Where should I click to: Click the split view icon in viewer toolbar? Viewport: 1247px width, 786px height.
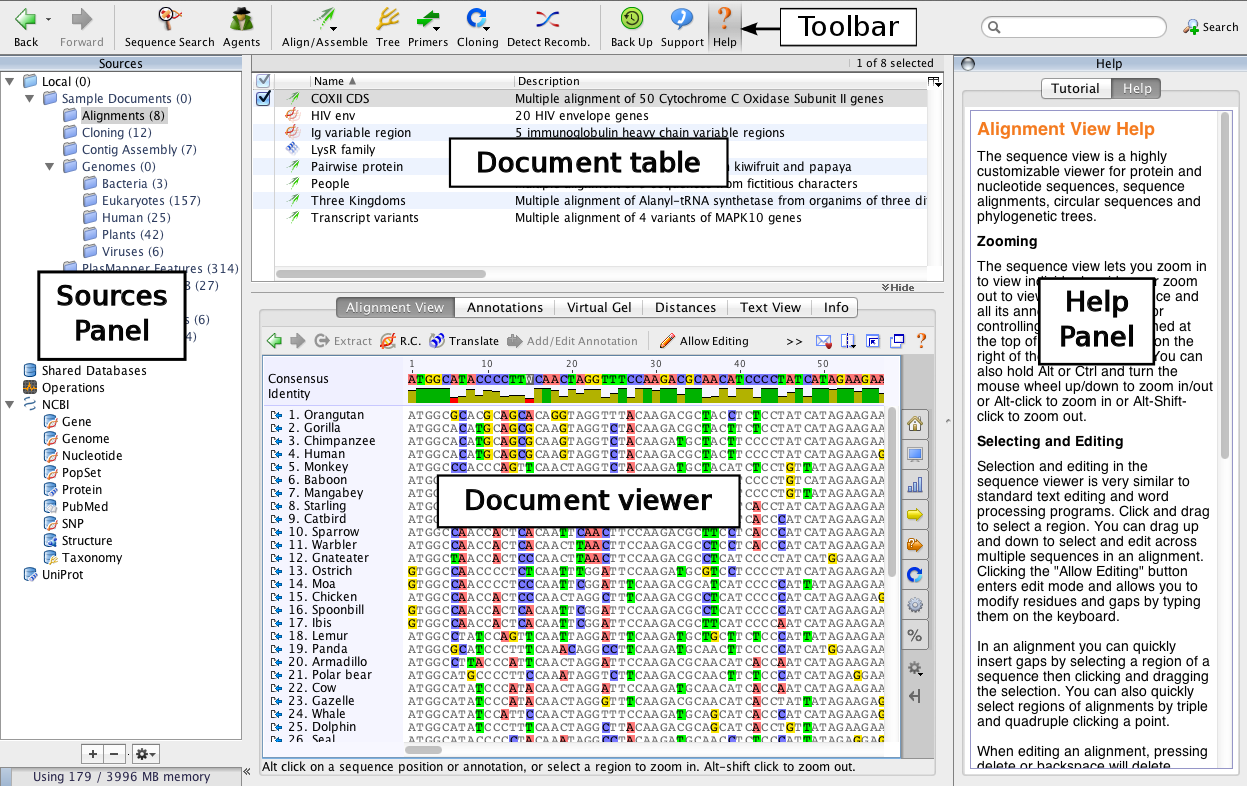coord(848,341)
